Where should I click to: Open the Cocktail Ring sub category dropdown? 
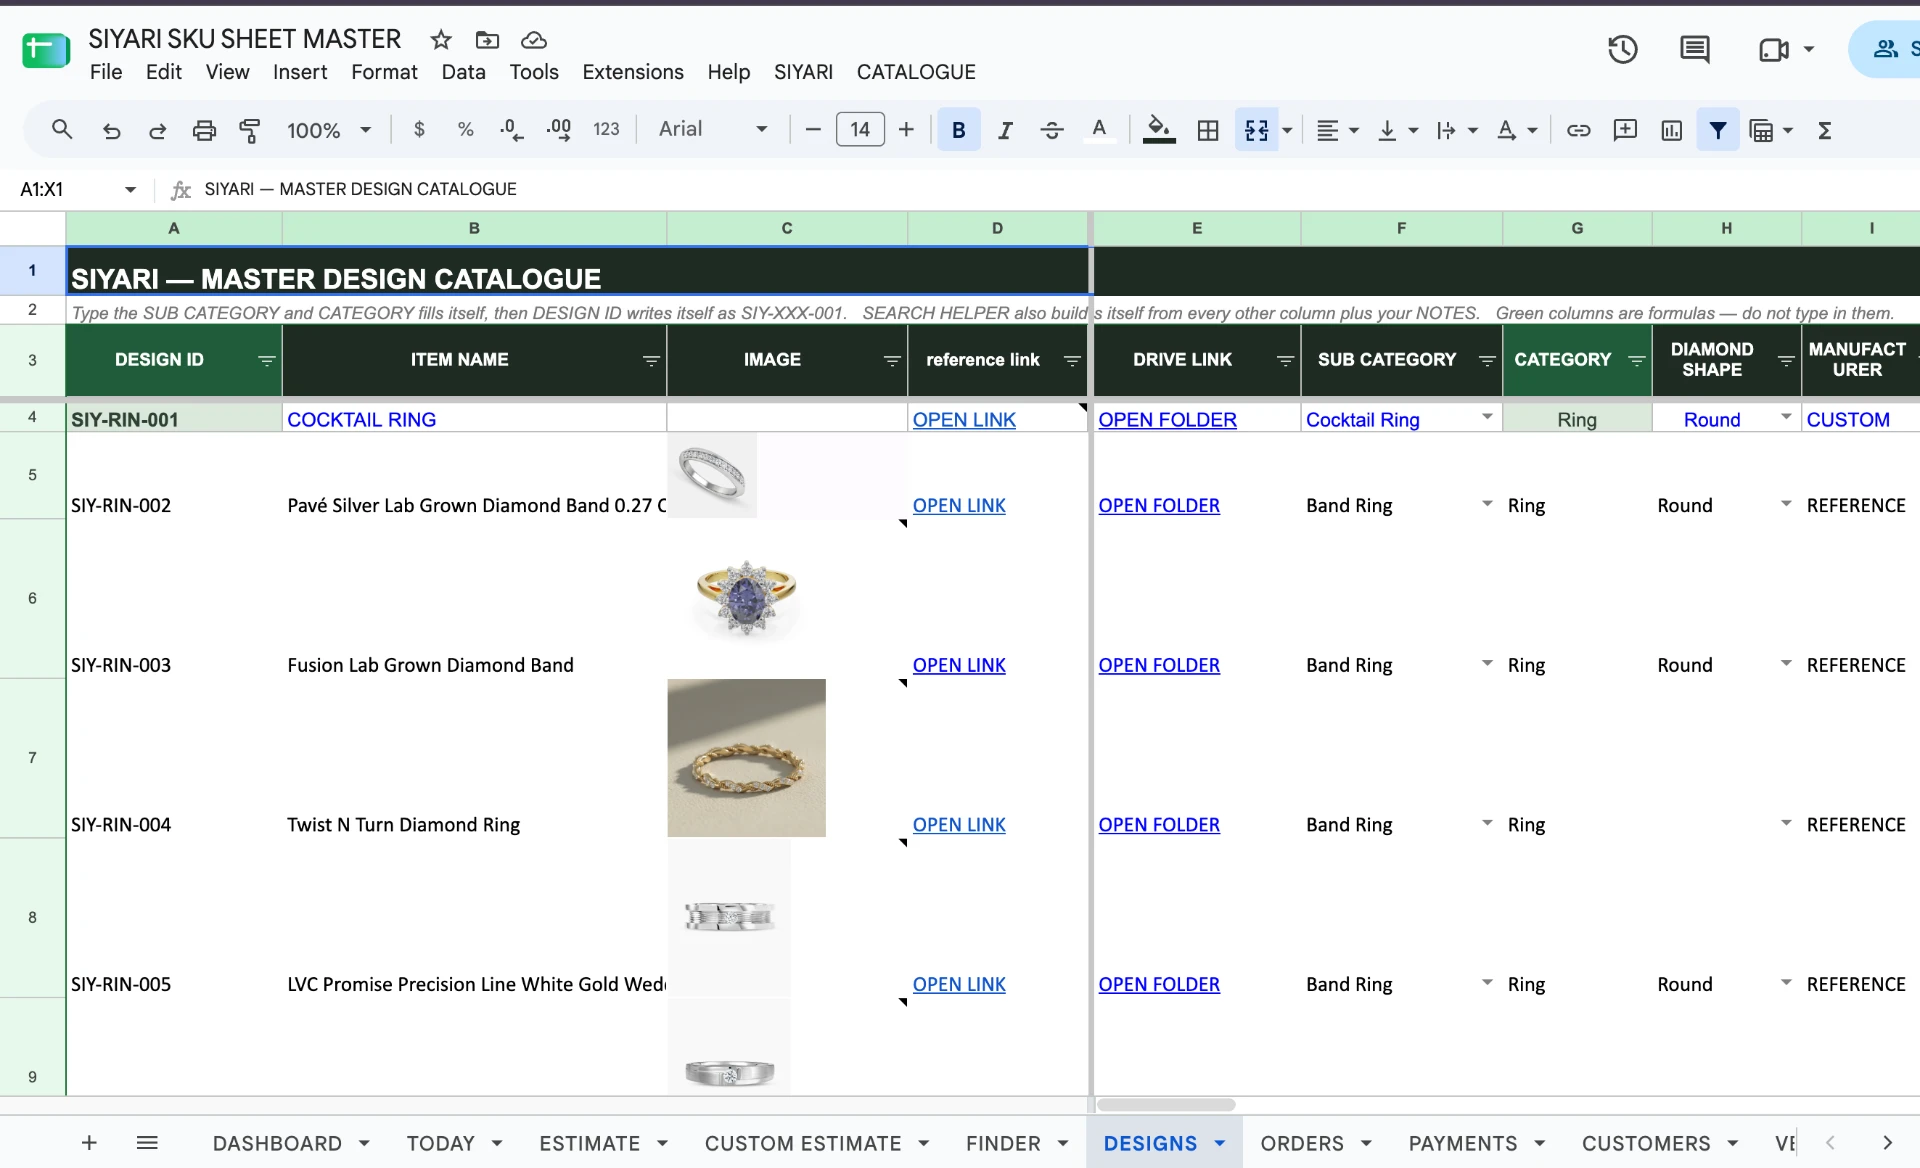(1487, 417)
